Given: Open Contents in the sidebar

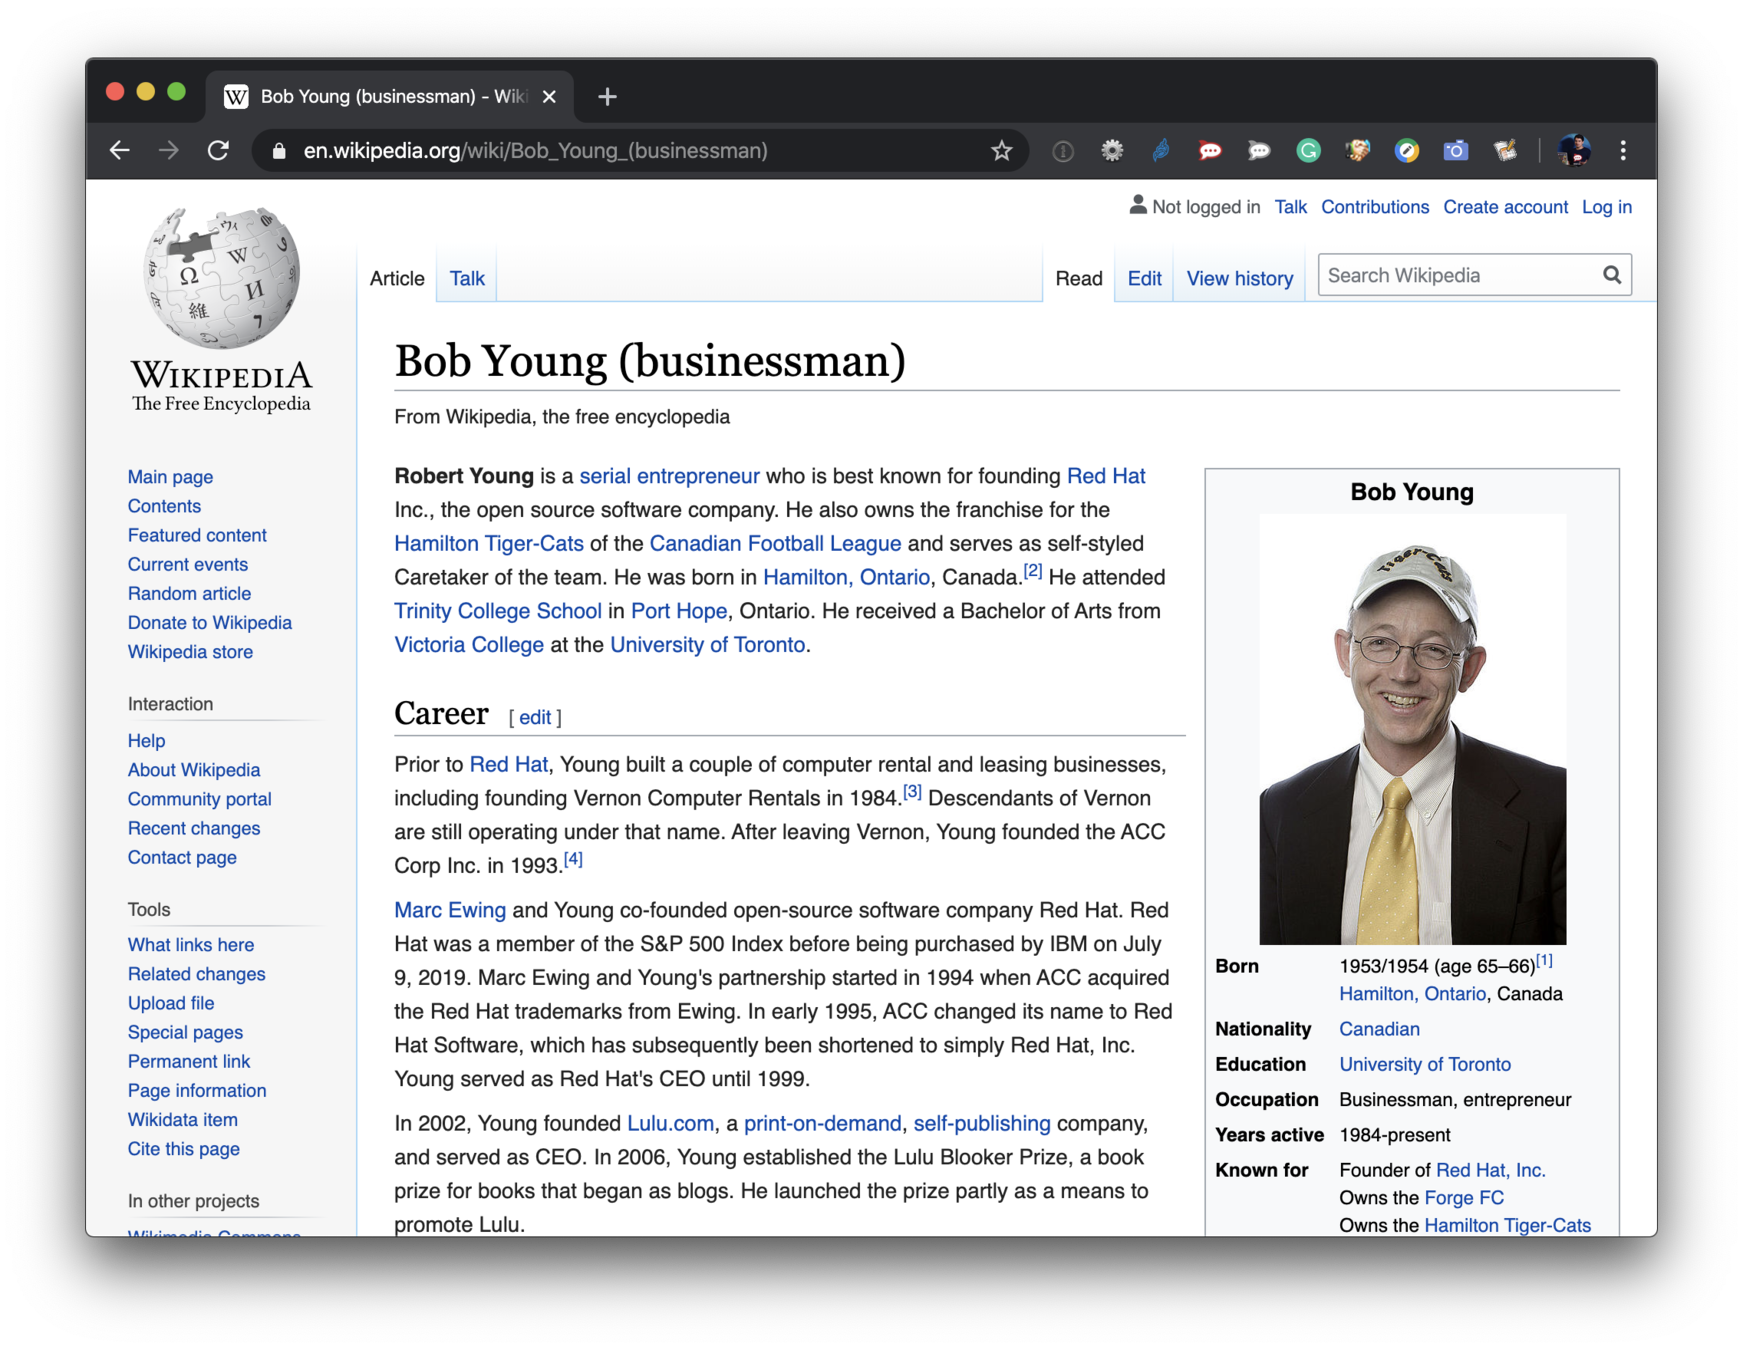Looking at the screenshot, I should [x=164, y=506].
